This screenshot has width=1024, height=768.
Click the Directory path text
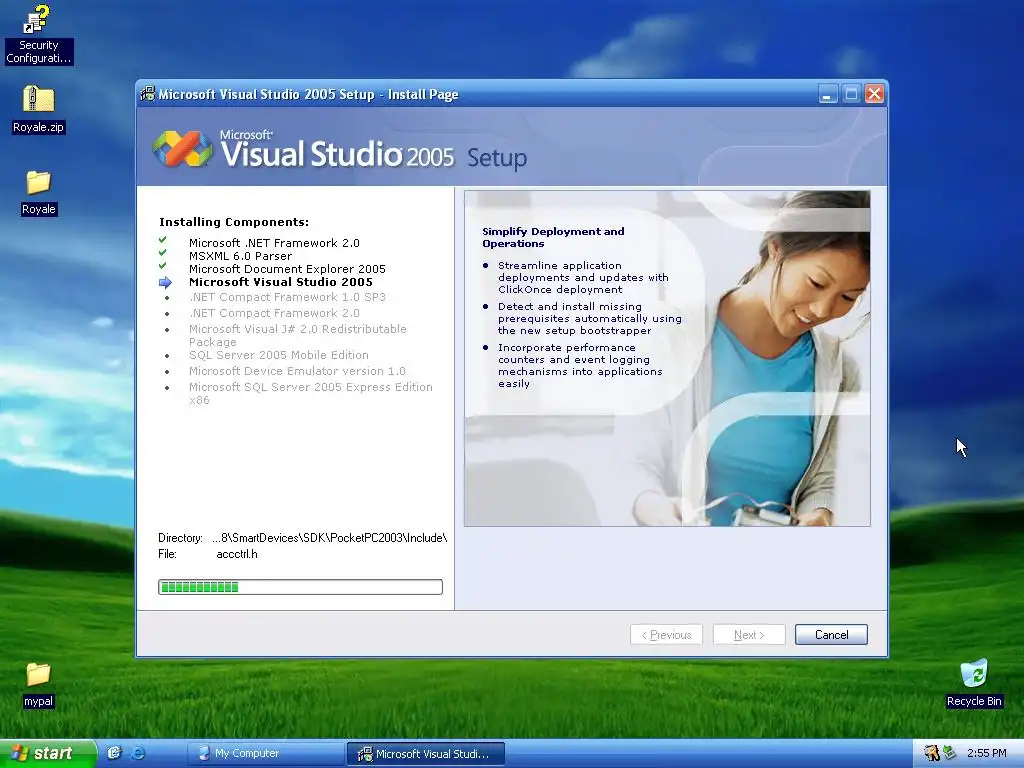[x=330, y=538]
